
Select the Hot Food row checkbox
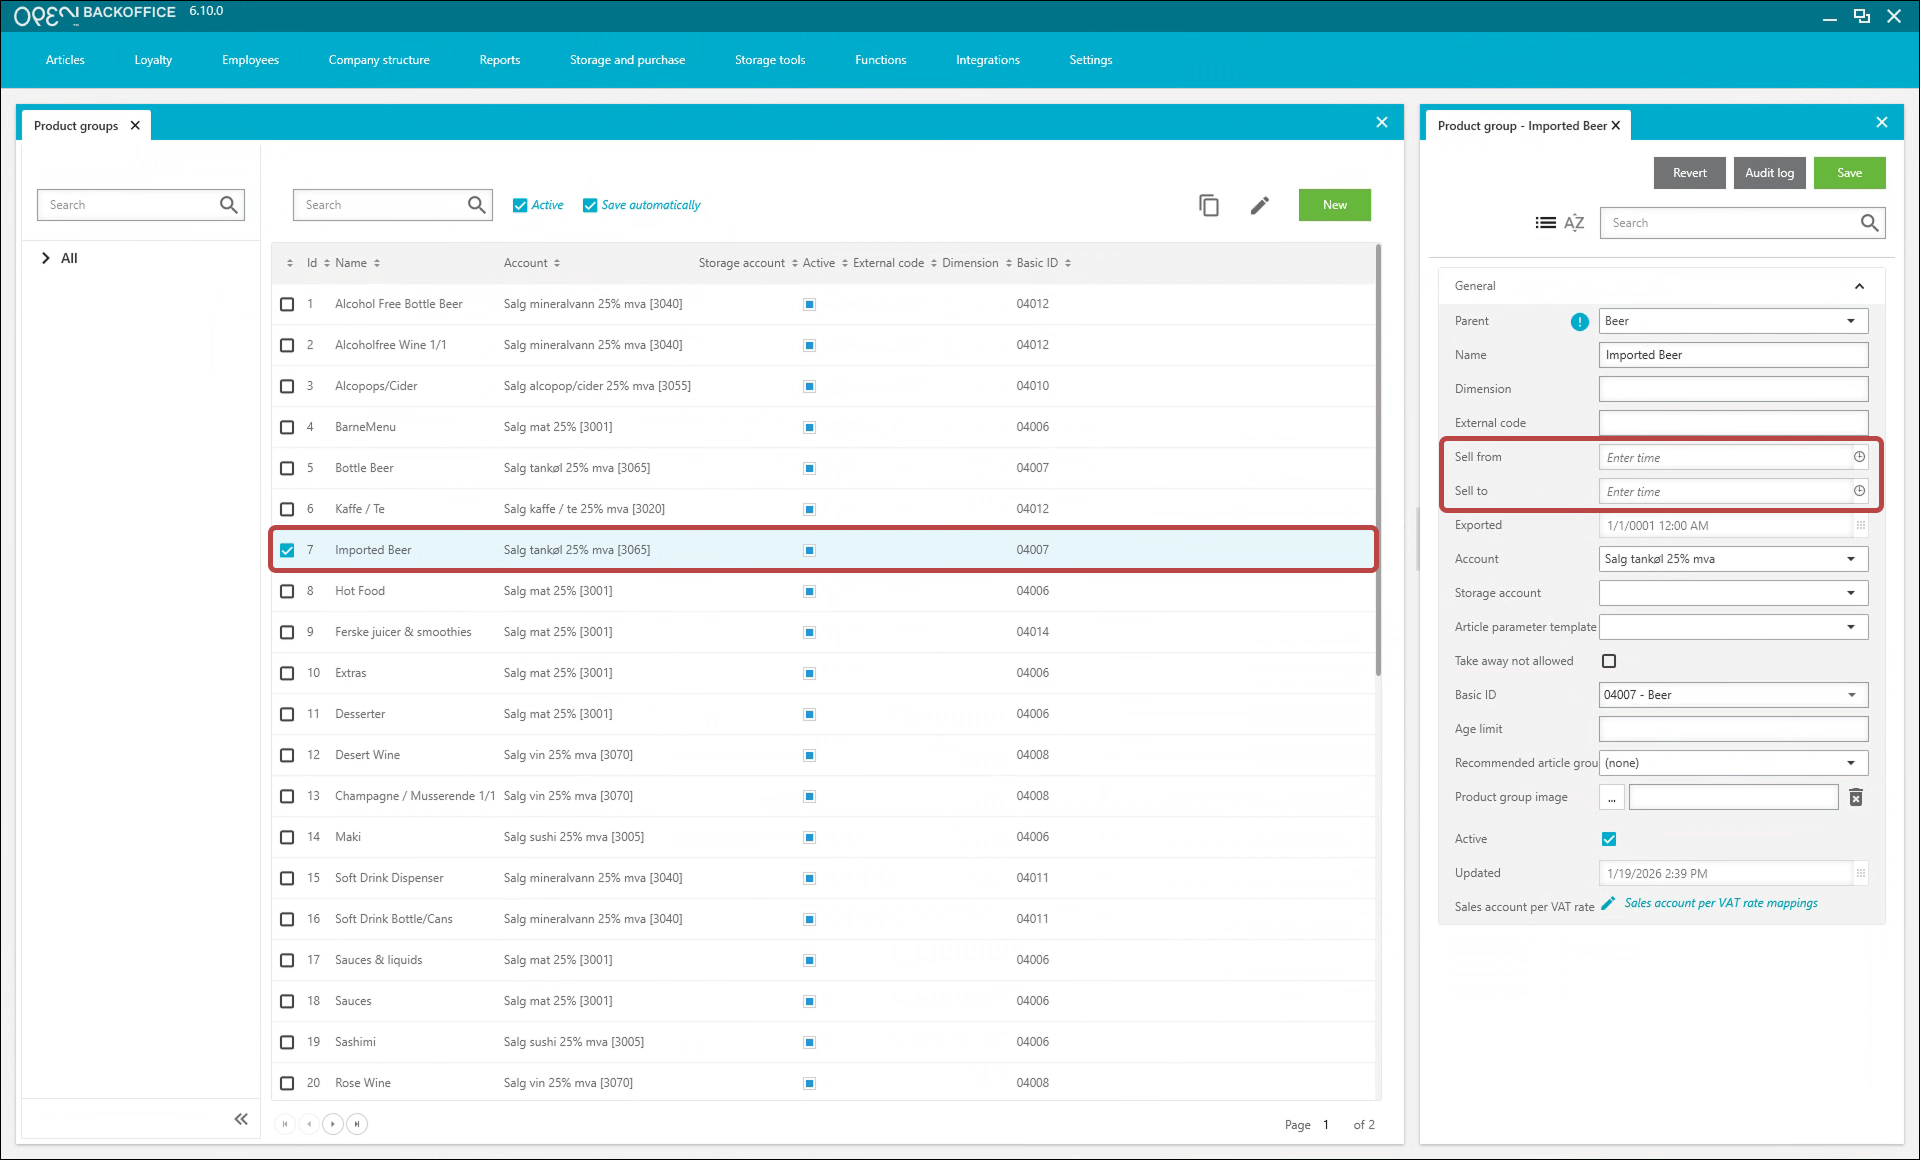pos(287,591)
